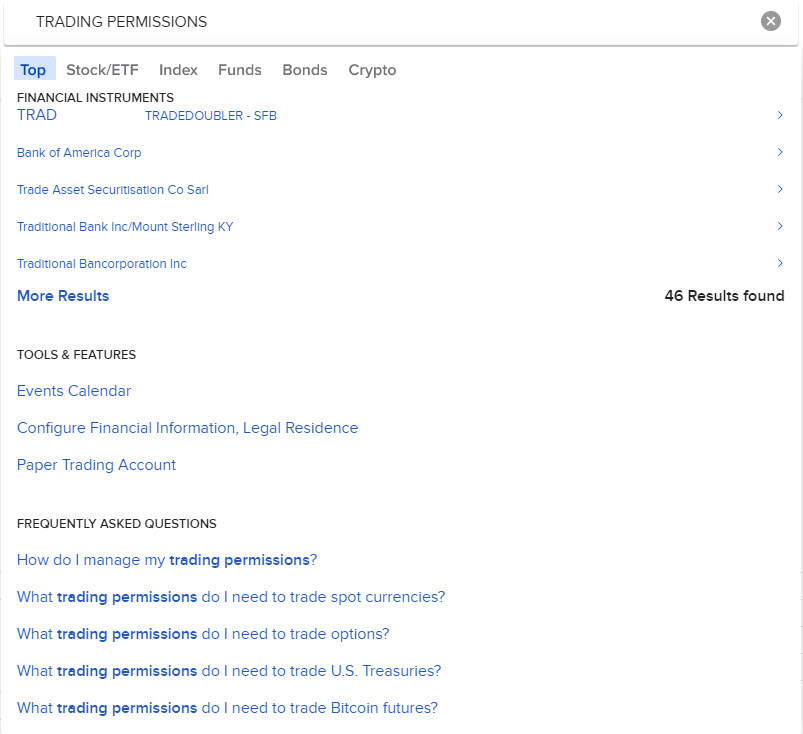Switch to the Crypto tab
Screen dimensions: 803x734
click(x=371, y=70)
